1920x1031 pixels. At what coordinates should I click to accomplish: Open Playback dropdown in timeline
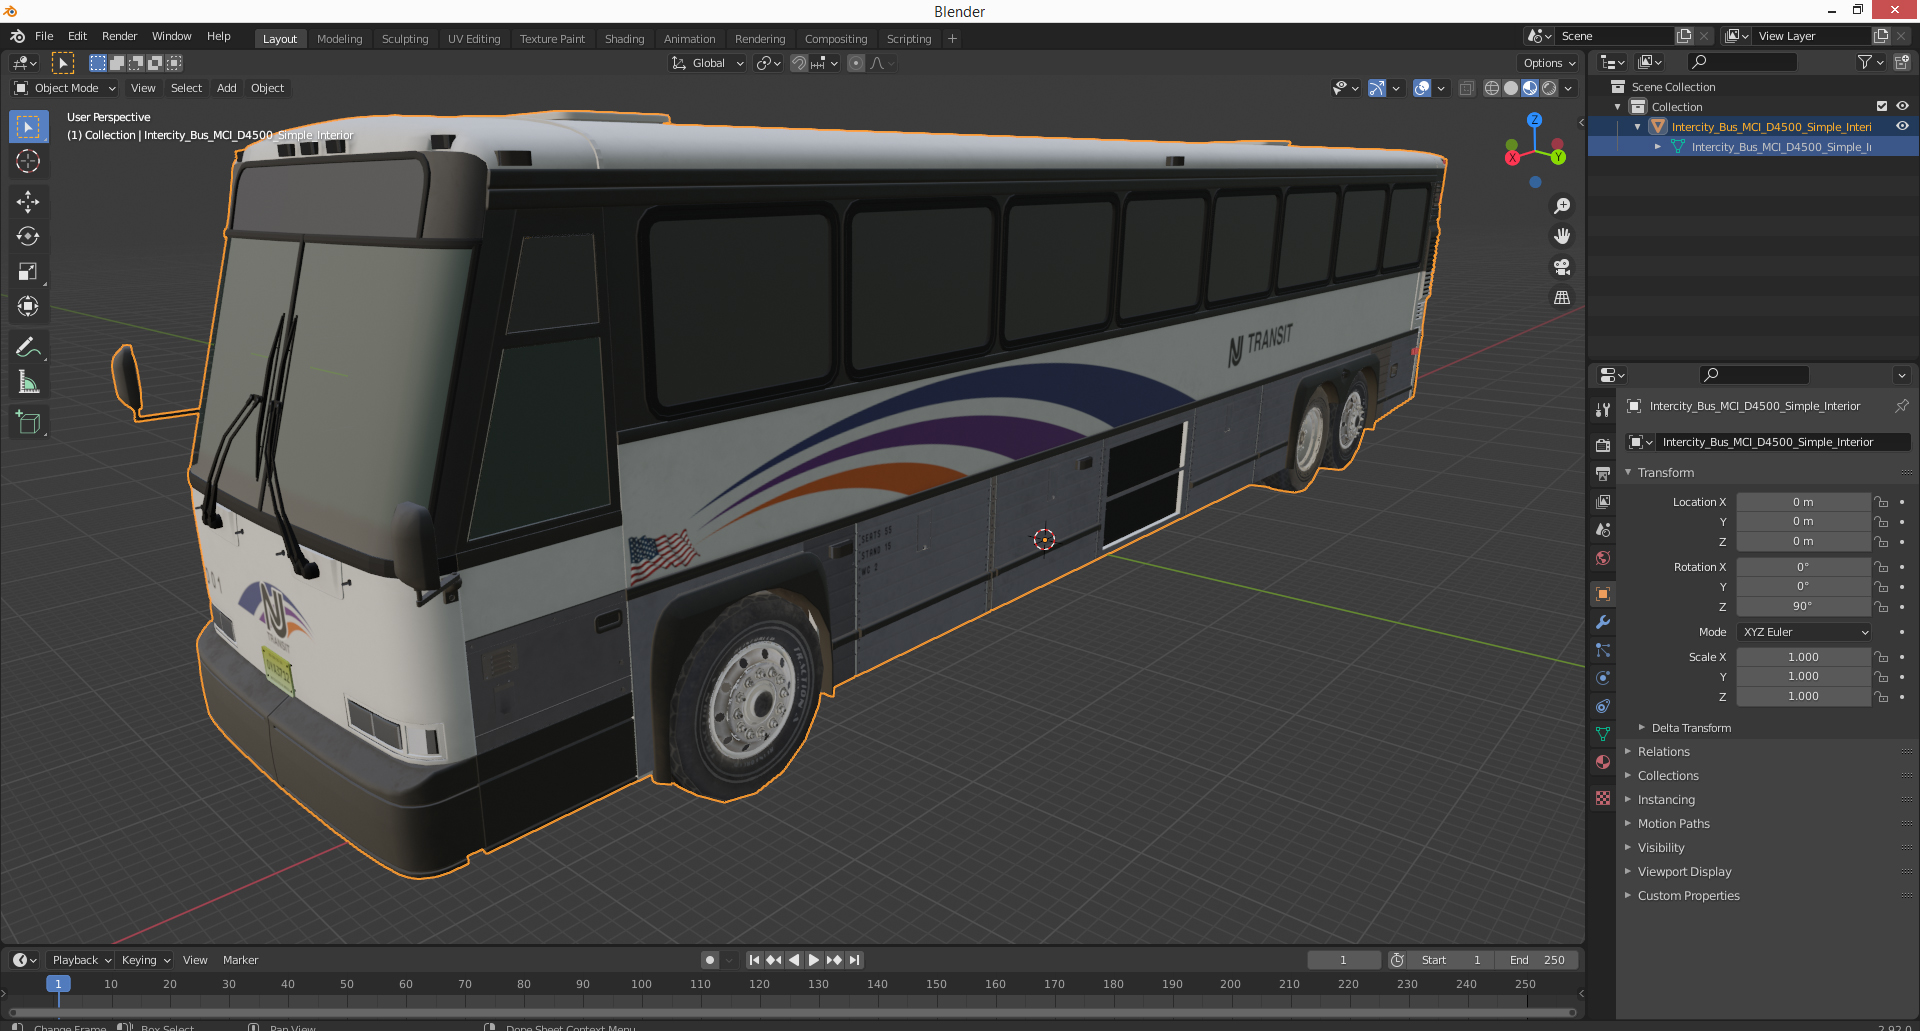[x=81, y=960]
